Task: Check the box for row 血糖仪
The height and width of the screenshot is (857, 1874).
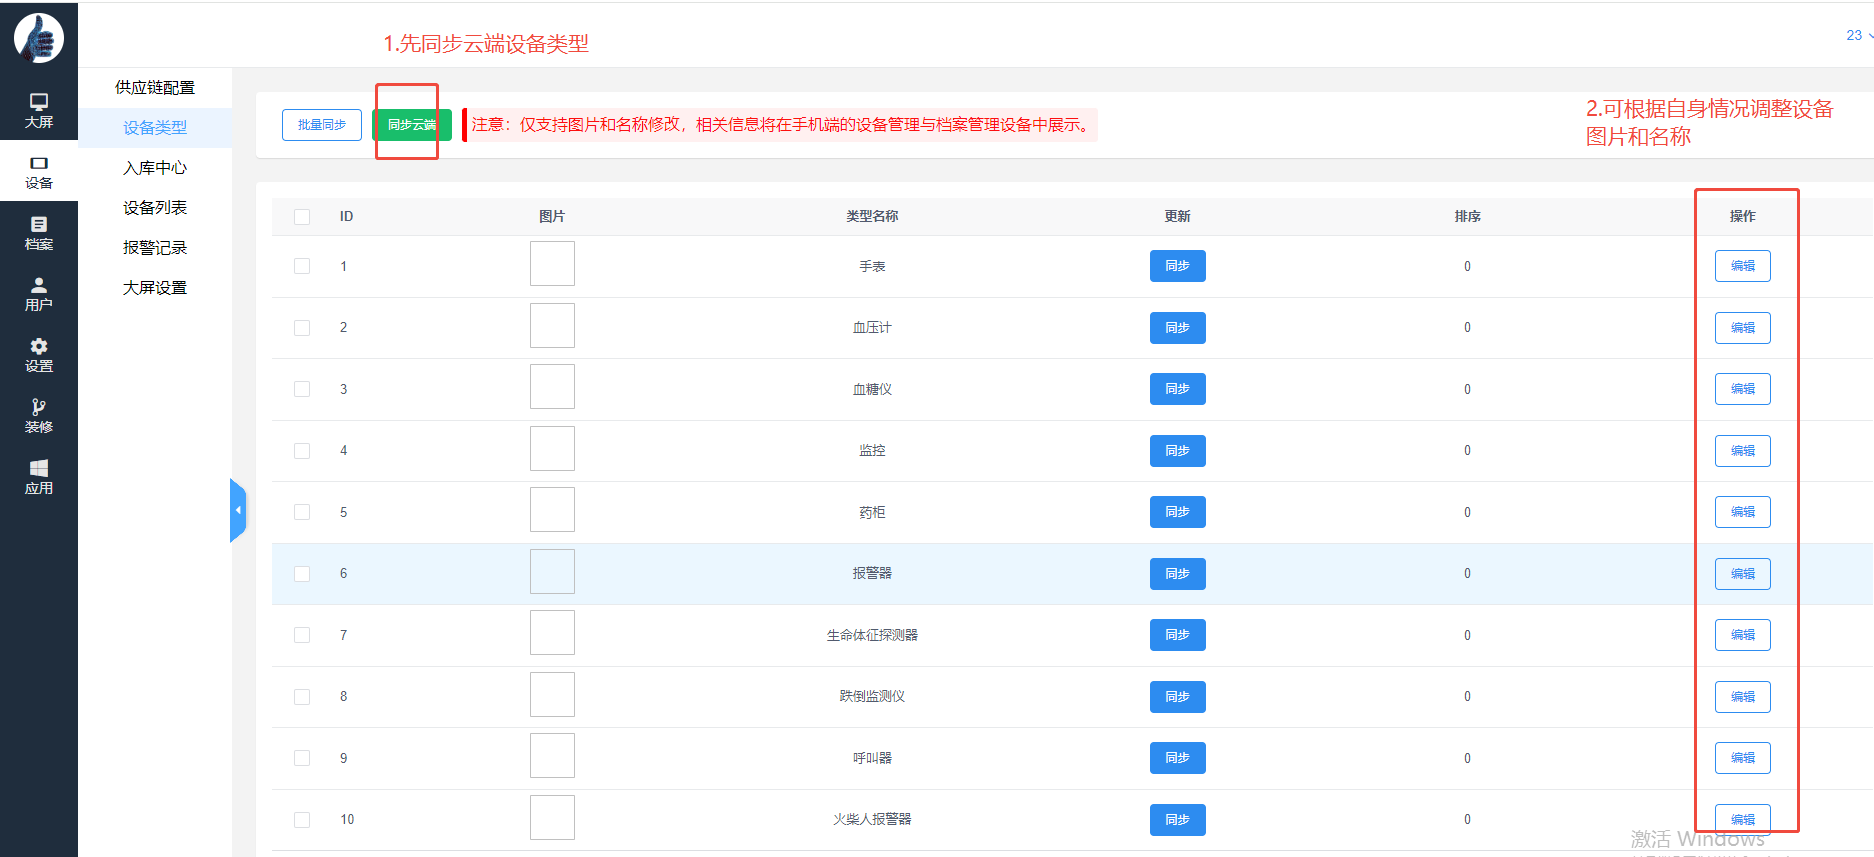Action: (302, 389)
